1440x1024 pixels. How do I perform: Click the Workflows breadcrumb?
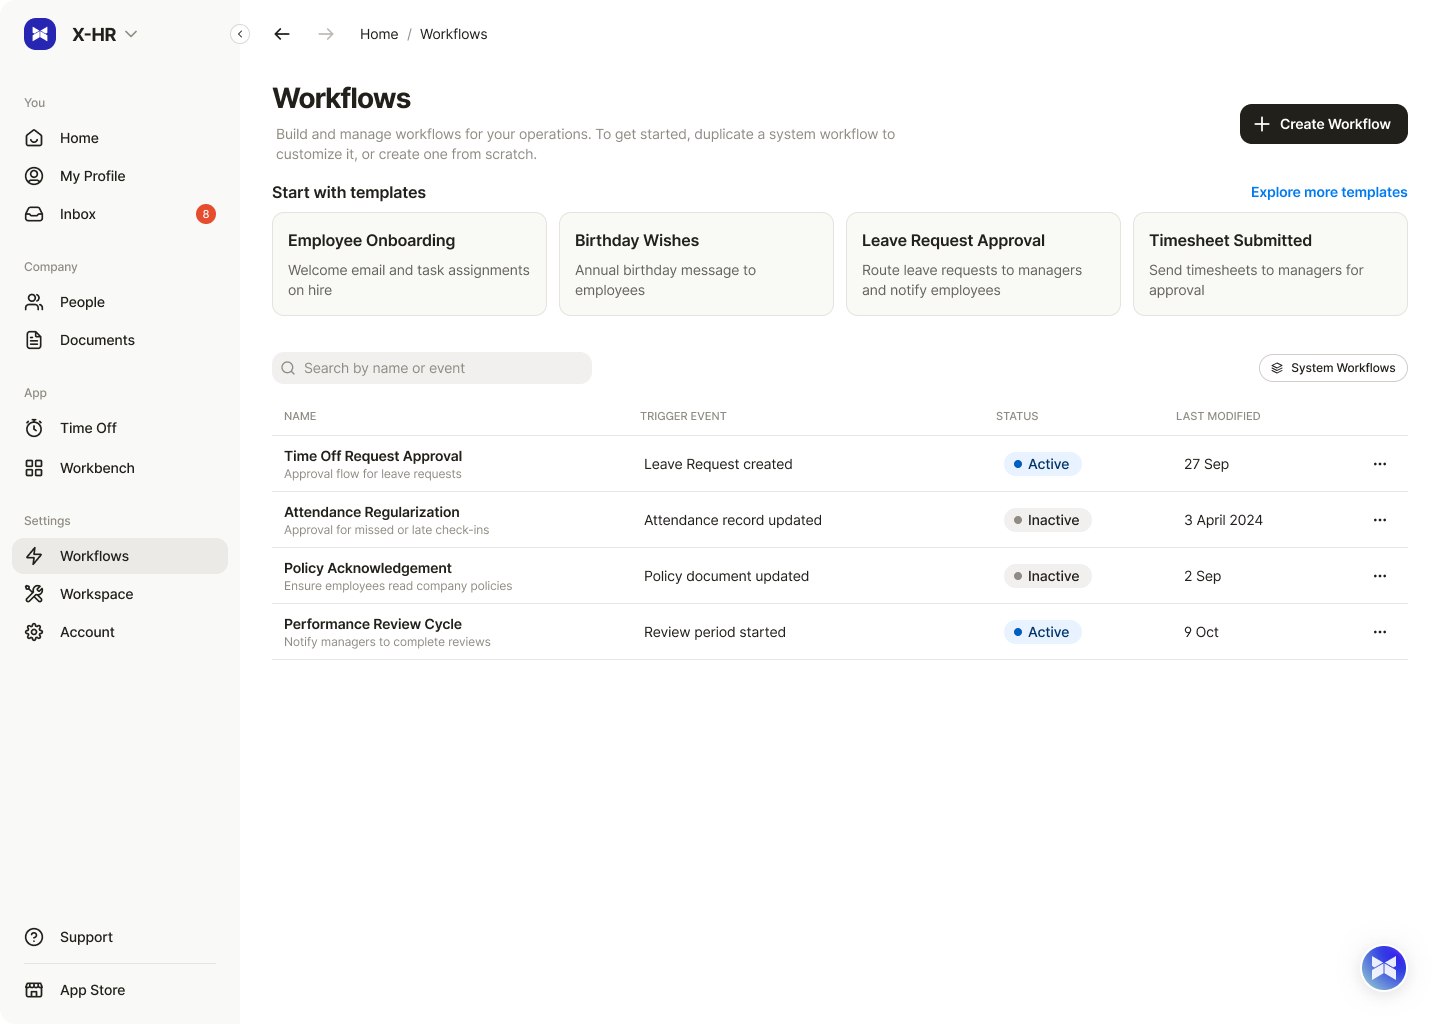[x=454, y=34]
